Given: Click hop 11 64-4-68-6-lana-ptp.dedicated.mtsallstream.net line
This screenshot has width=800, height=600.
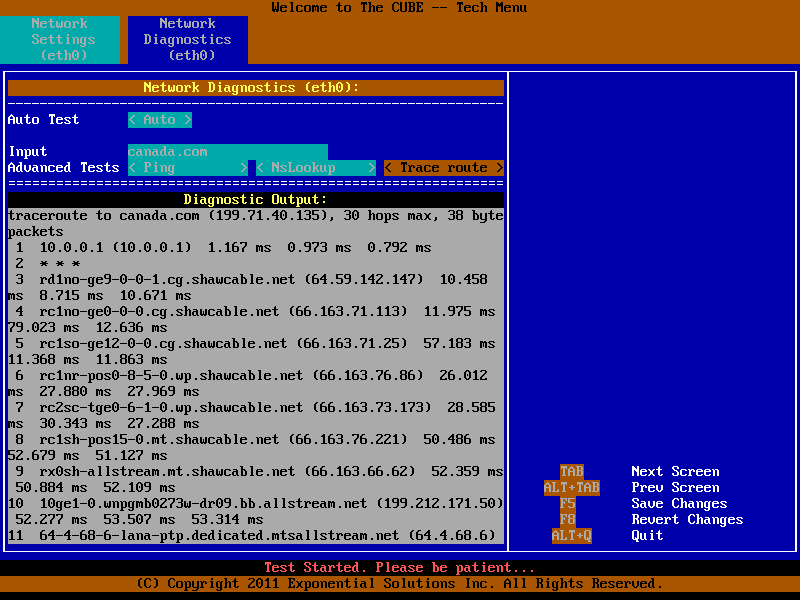Looking at the screenshot, I should pos(252,536).
